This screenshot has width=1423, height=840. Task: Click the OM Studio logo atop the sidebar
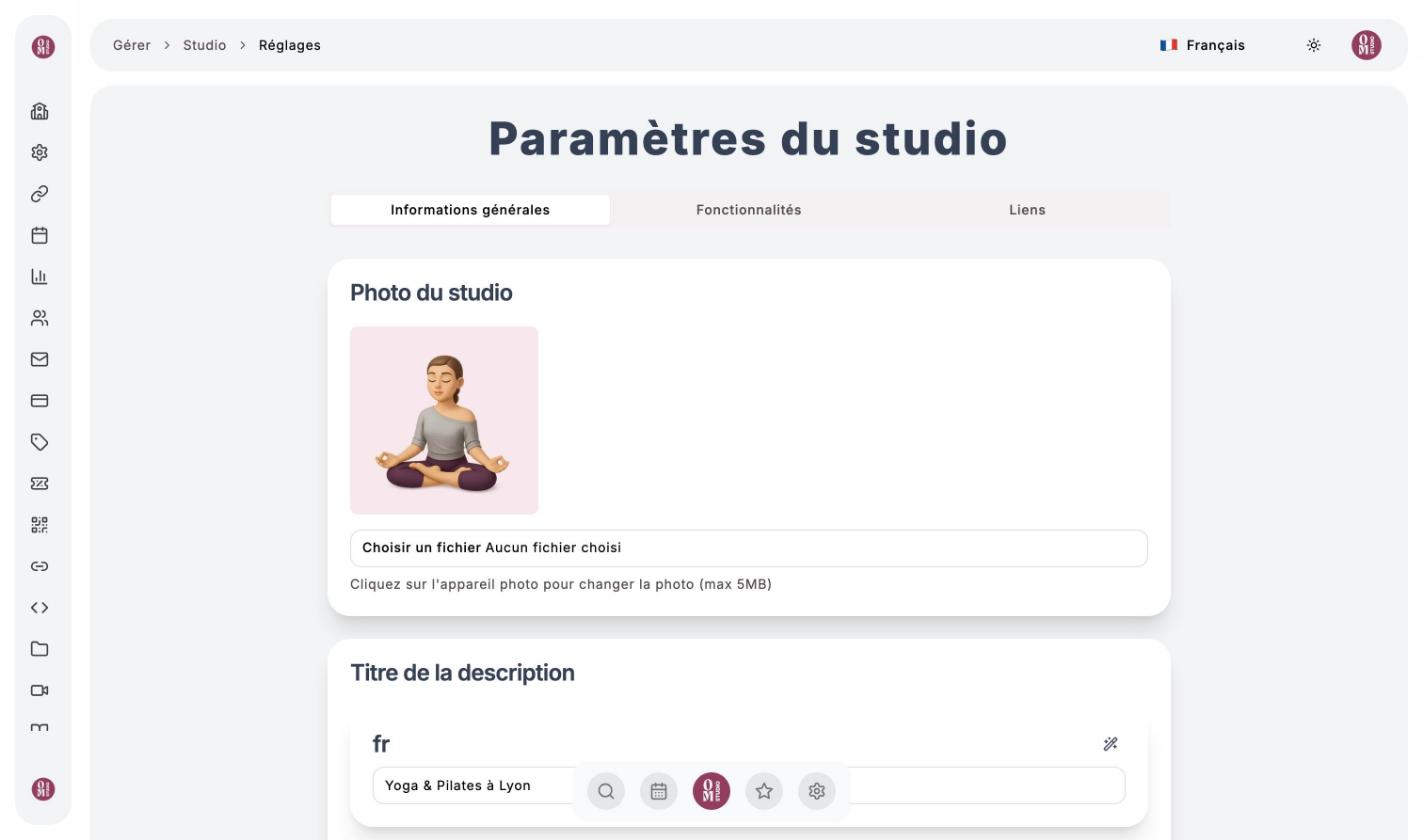(43, 47)
